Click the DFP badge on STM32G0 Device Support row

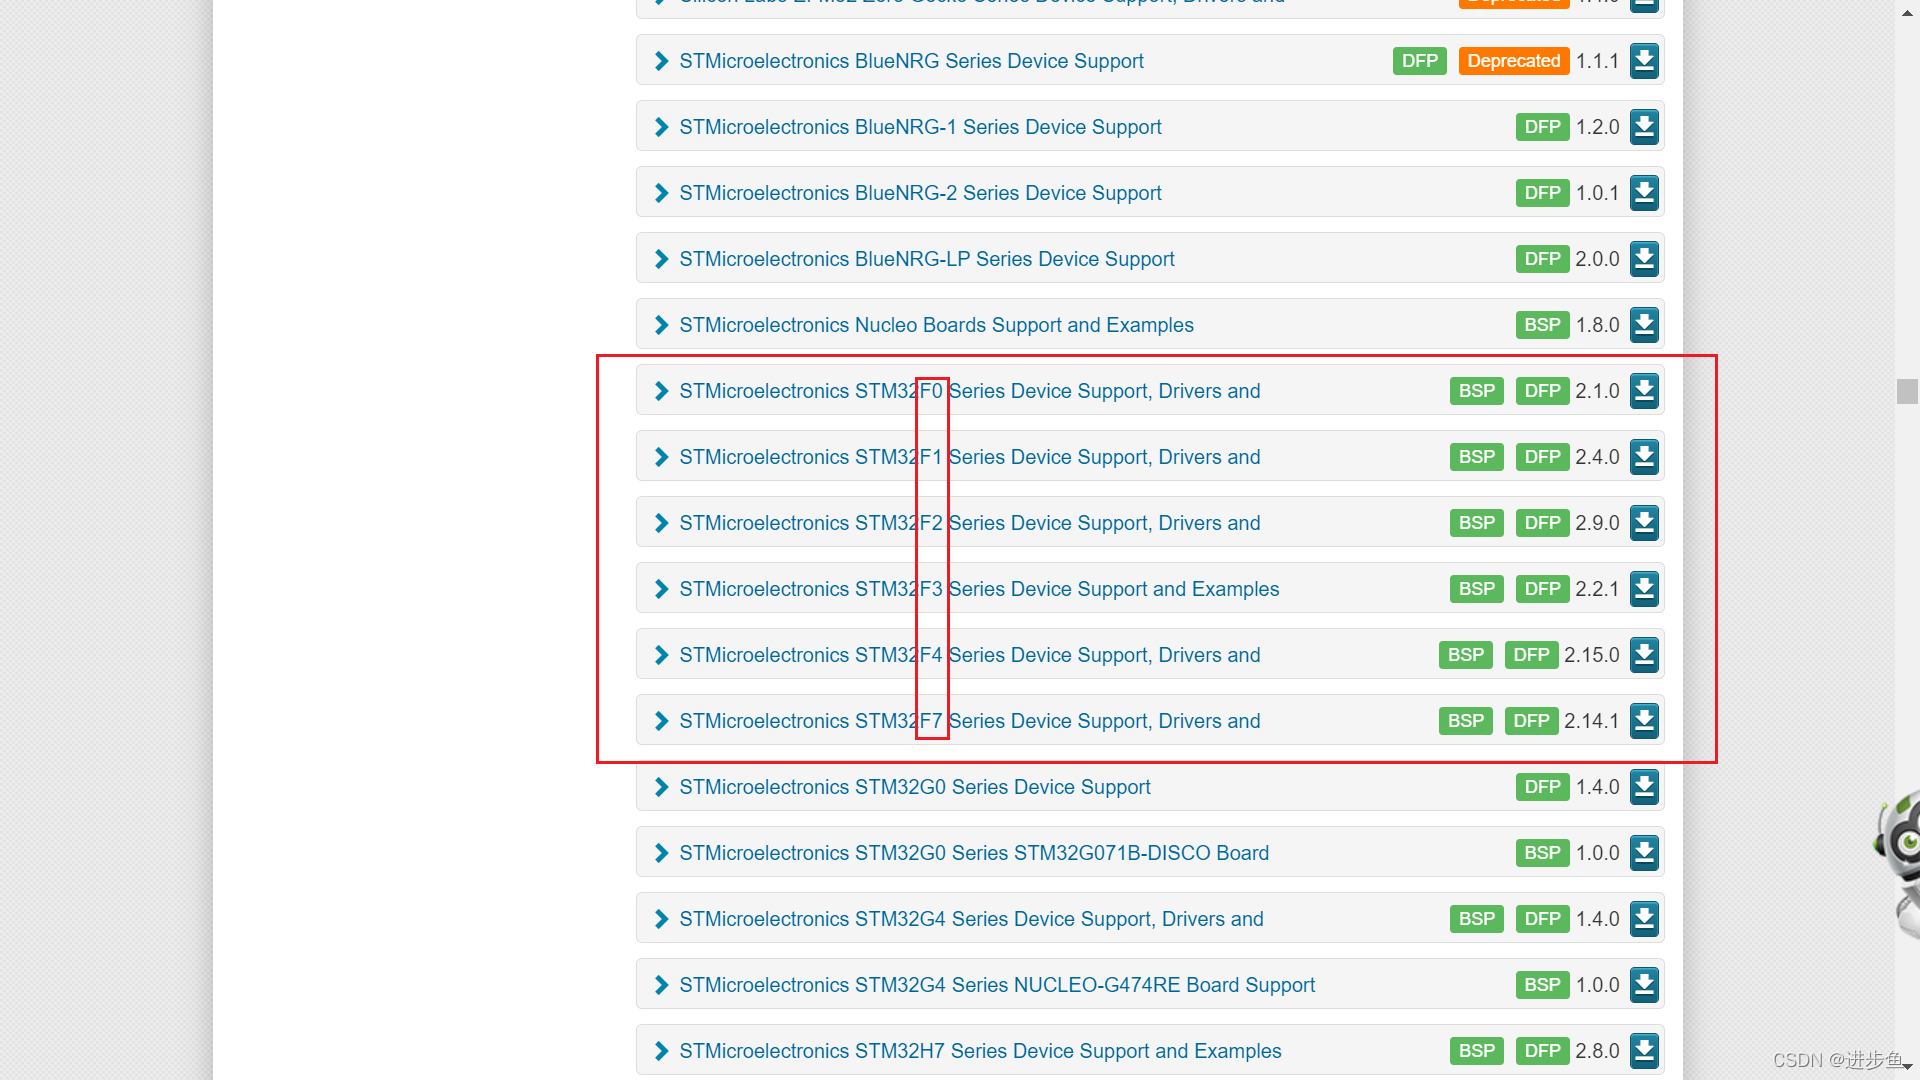1542,787
